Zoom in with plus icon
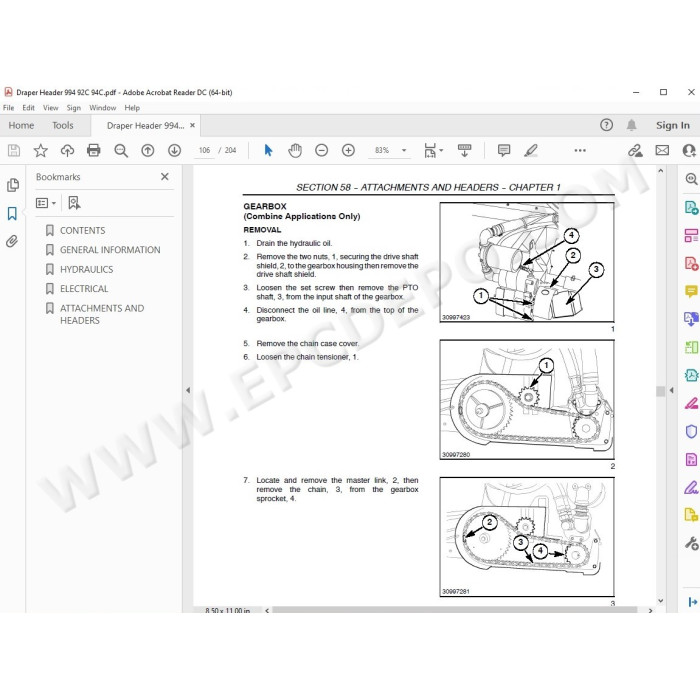The width and height of the screenshot is (700, 700). pyautogui.click(x=348, y=150)
